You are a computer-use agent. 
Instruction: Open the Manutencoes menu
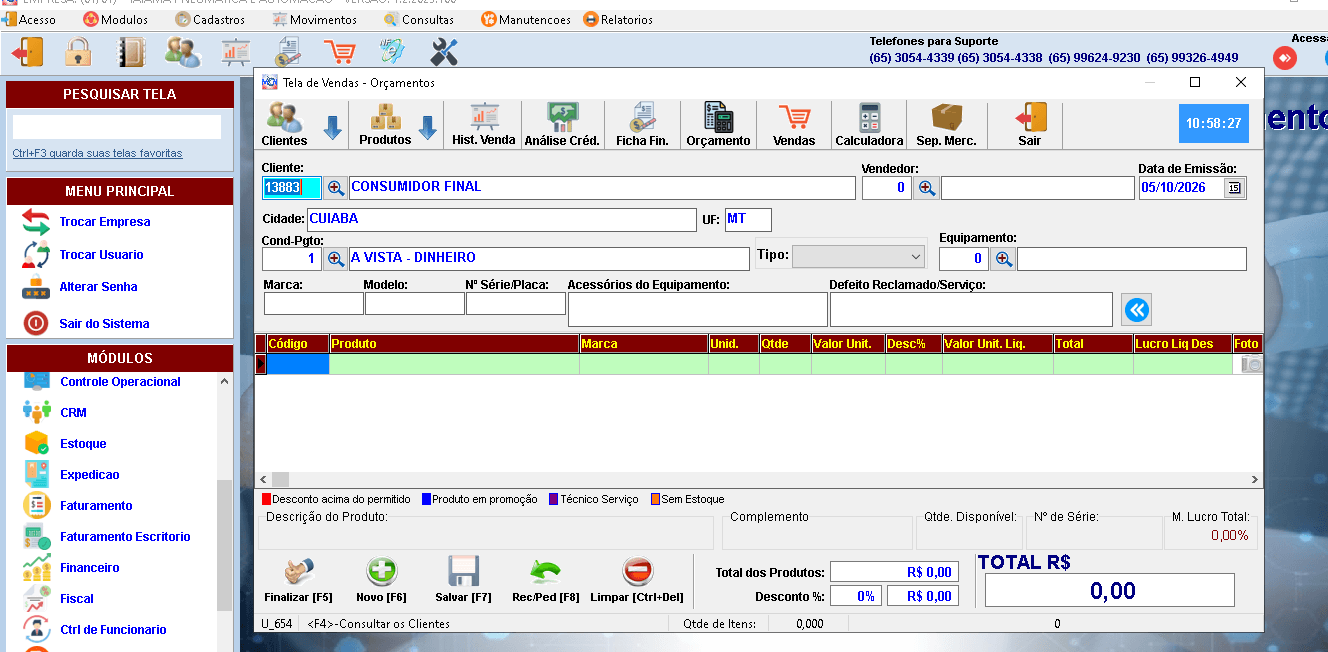pos(526,19)
